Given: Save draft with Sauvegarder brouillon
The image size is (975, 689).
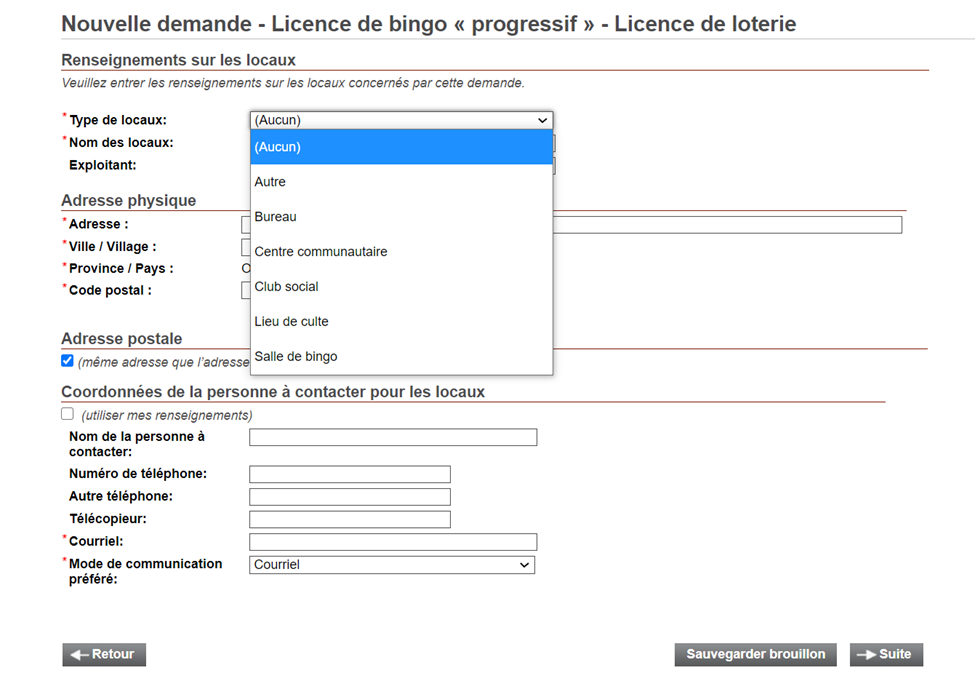Looking at the screenshot, I should tap(756, 654).
